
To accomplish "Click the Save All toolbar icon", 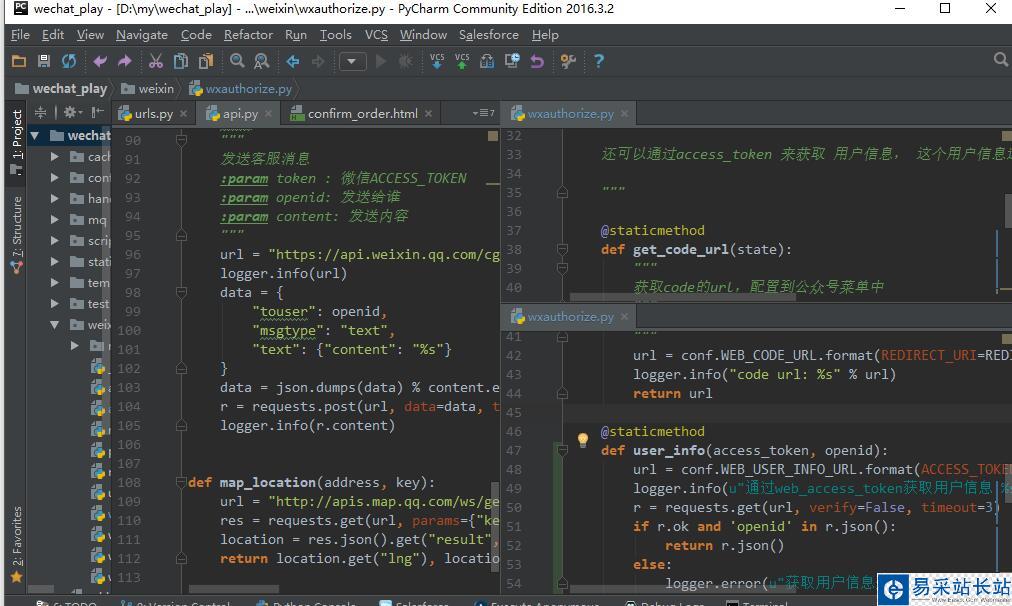I will (43, 61).
